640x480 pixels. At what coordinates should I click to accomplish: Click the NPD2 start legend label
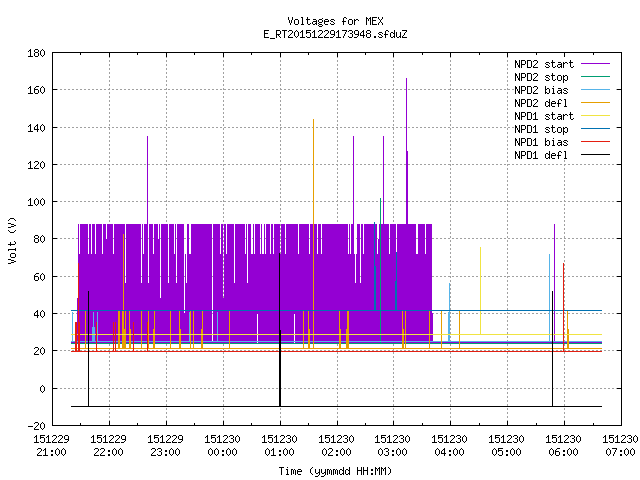pyautogui.click(x=544, y=64)
